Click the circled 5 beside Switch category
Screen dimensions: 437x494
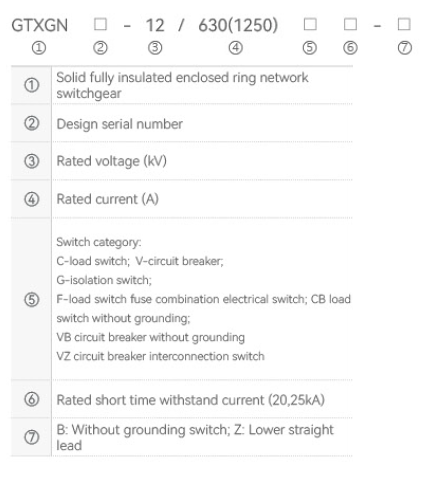pyautogui.click(x=32, y=299)
